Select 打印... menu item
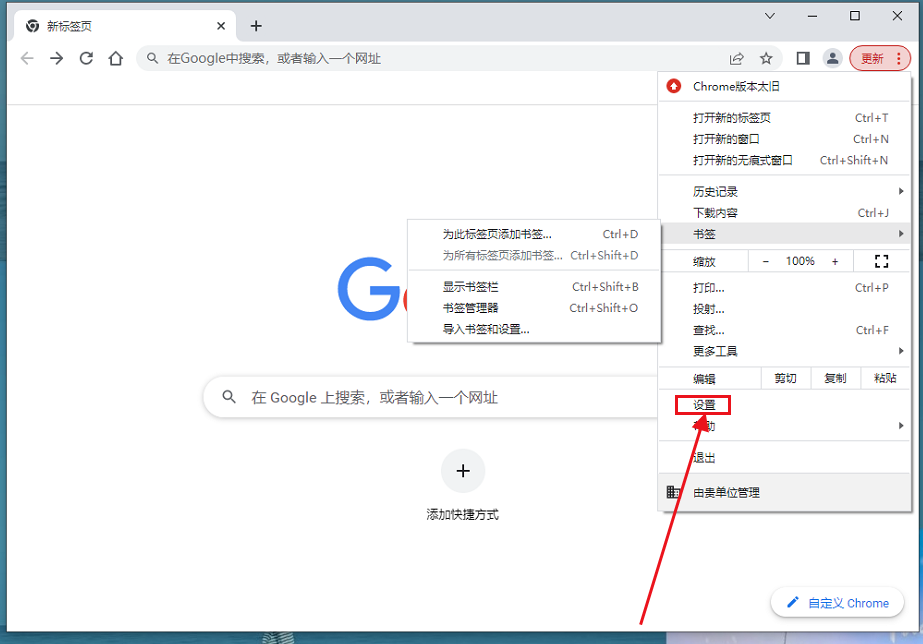Viewport: 923px width, 644px height. coord(784,288)
